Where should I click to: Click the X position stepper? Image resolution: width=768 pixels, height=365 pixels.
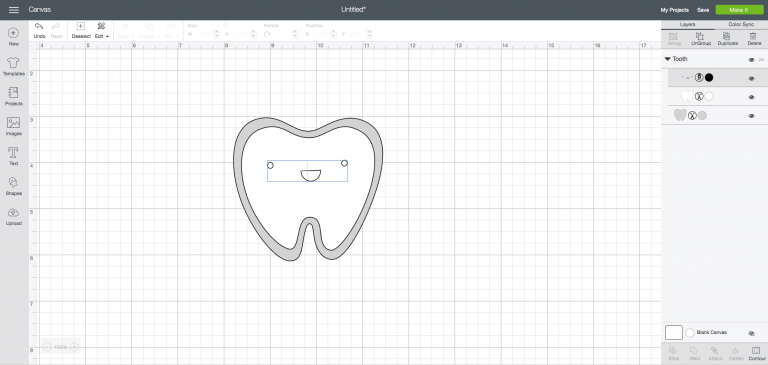point(333,34)
